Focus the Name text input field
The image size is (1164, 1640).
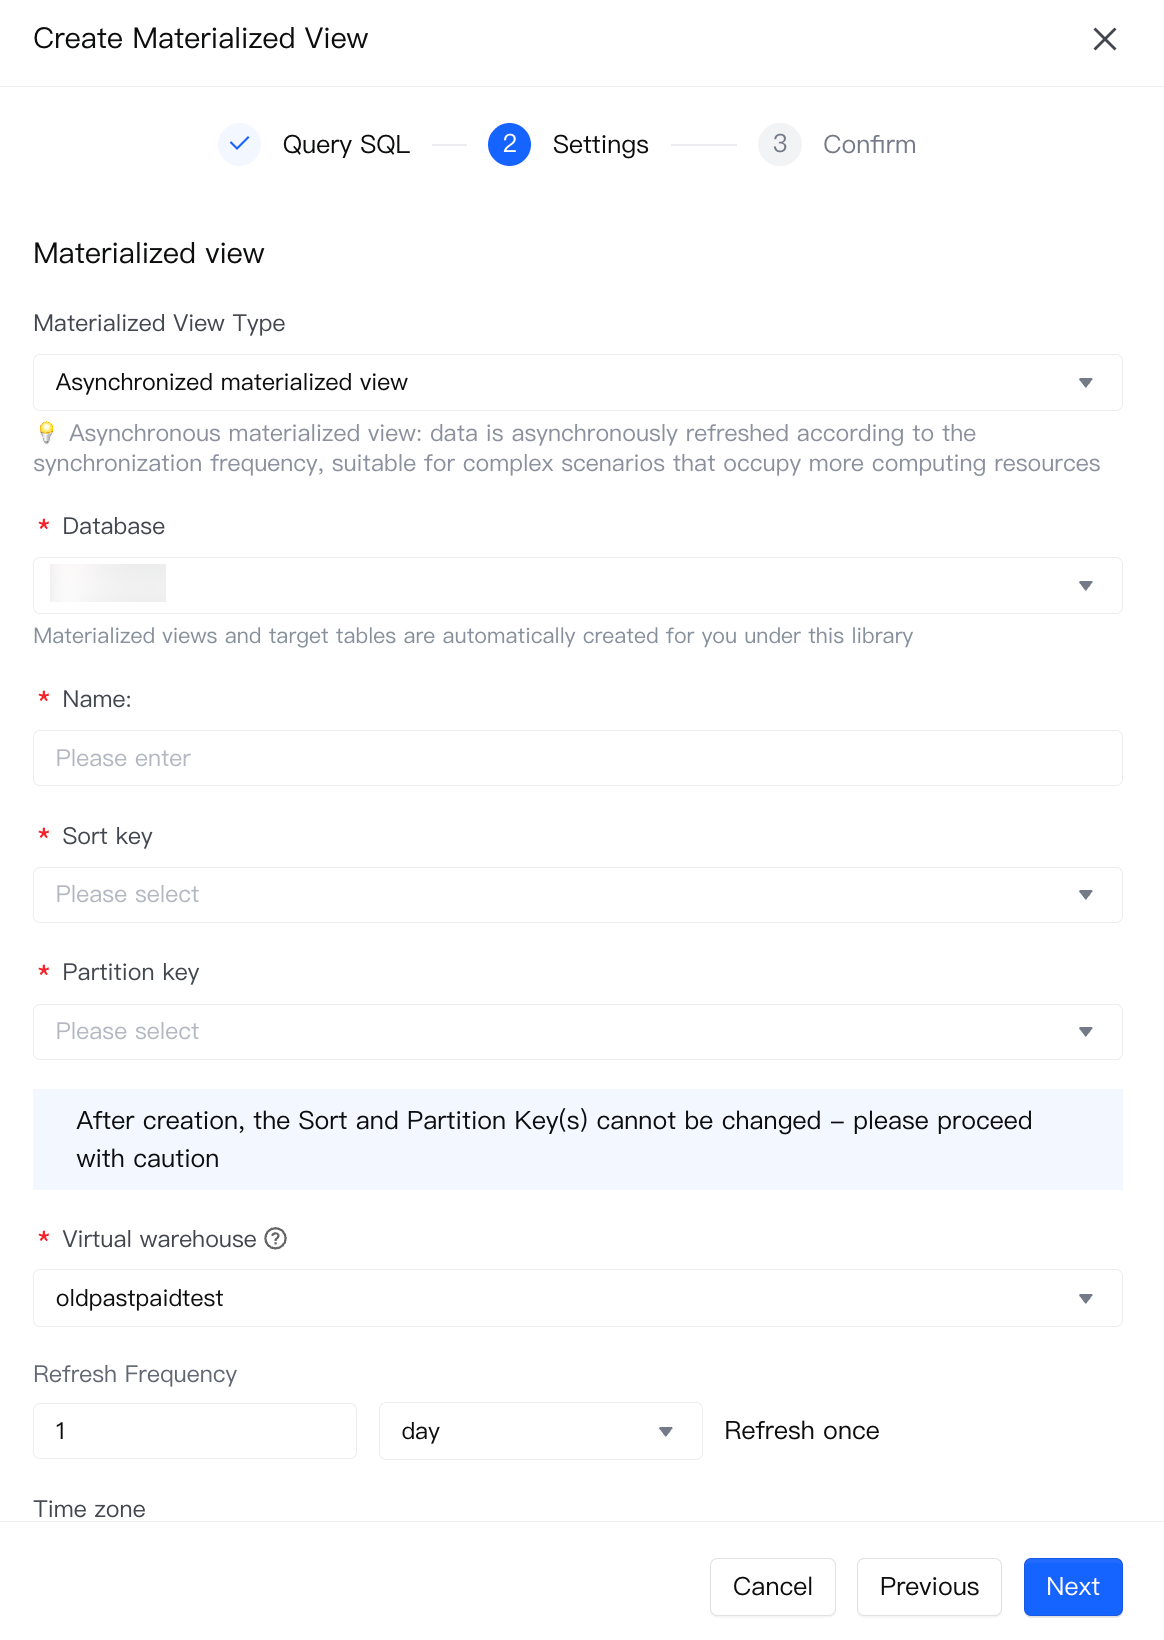click(577, 758)
